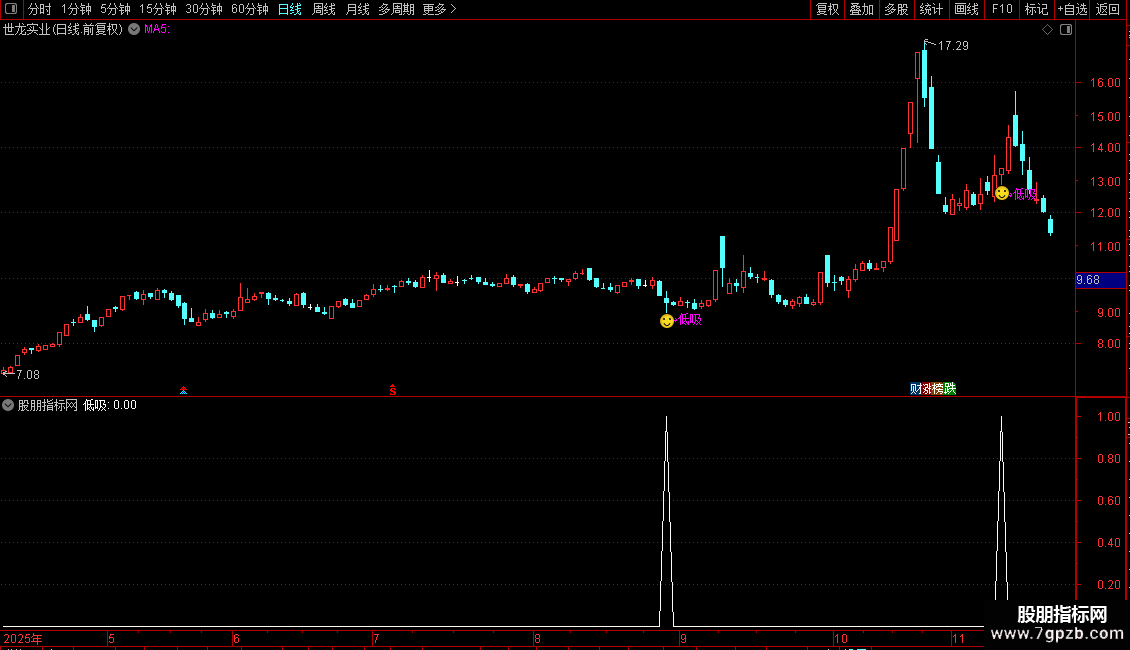
Task: Click the 16.00 price axis label
Action: pyautogui.click(x=1105, y=83)
